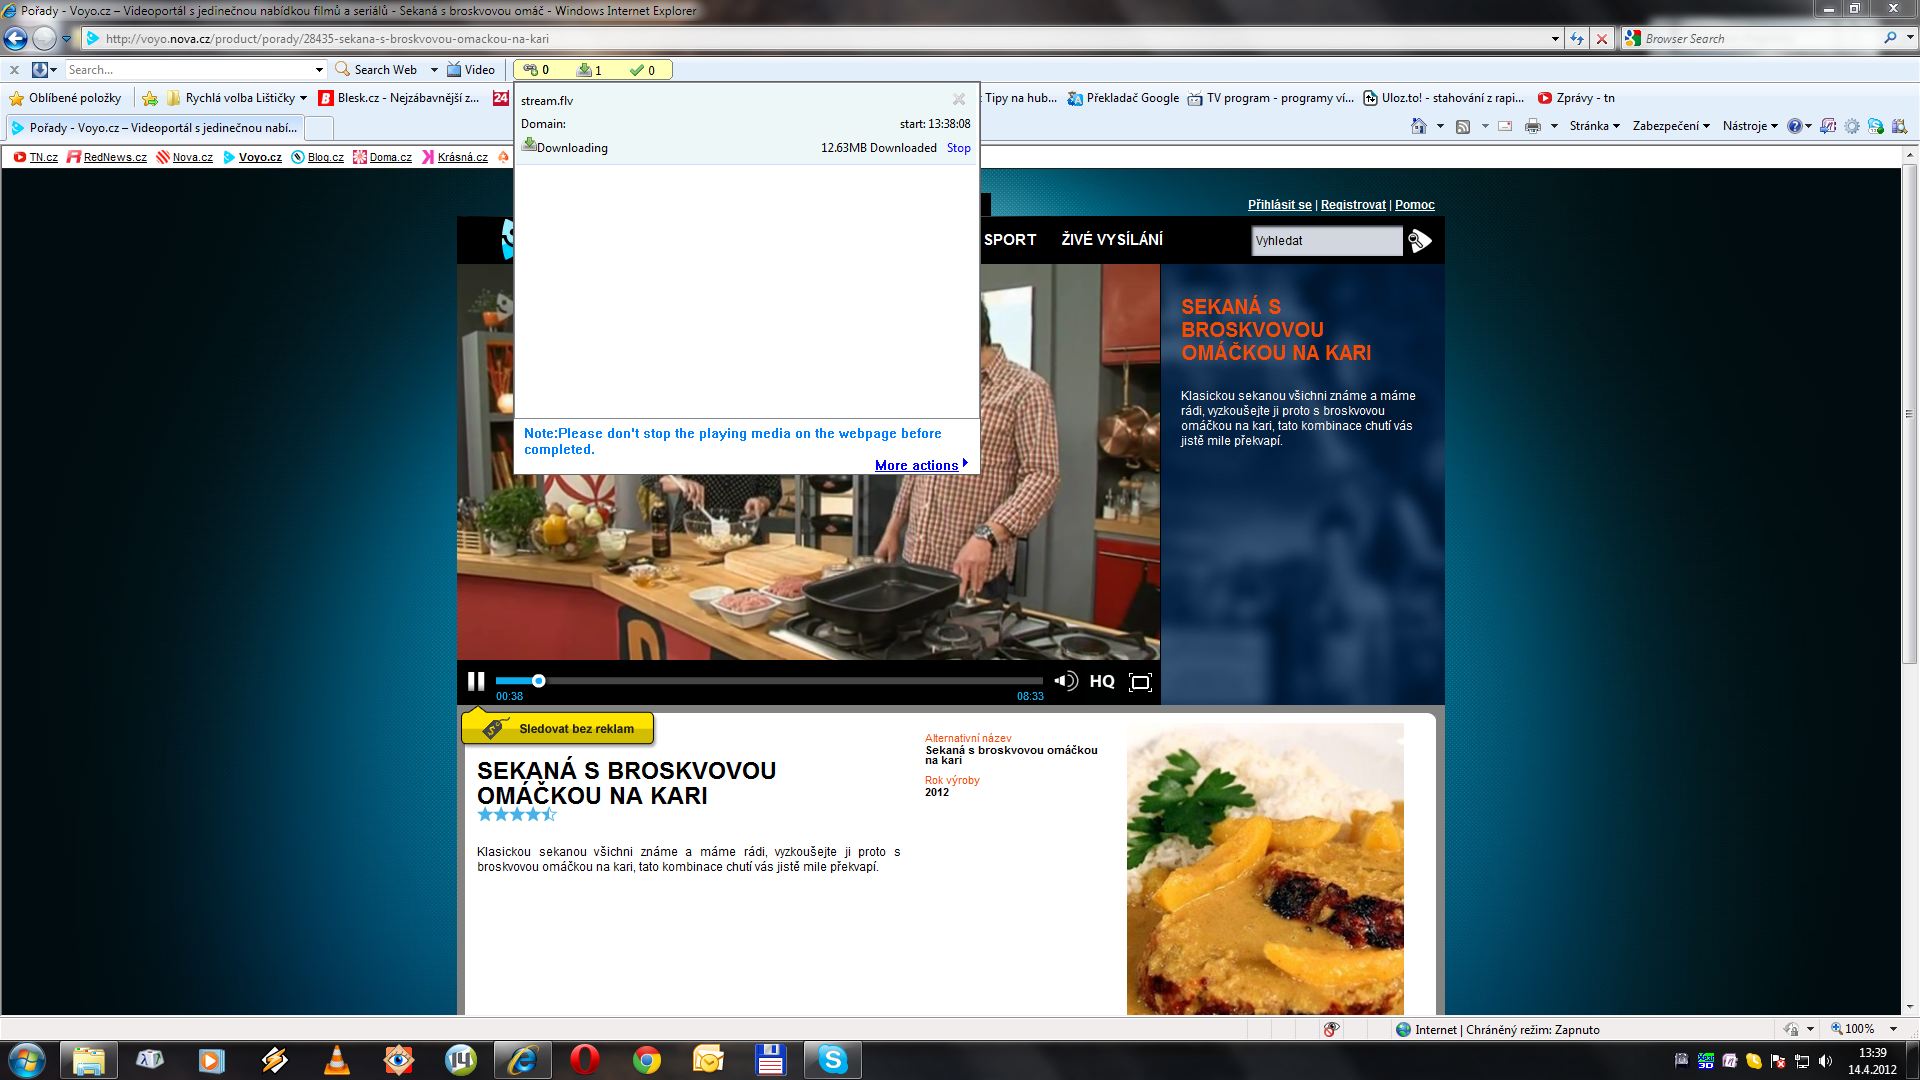Pause the video playback
The width and height of the screenshot is (1920, 1080).
(476, 681)
